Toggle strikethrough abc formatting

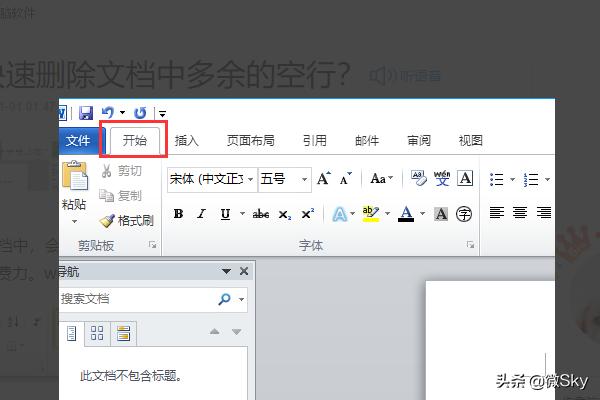coord(261,214)
